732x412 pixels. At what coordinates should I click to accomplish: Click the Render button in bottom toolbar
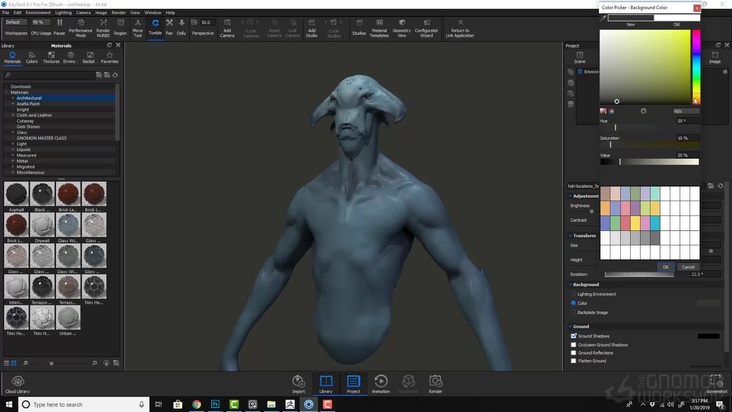point(435,383)
